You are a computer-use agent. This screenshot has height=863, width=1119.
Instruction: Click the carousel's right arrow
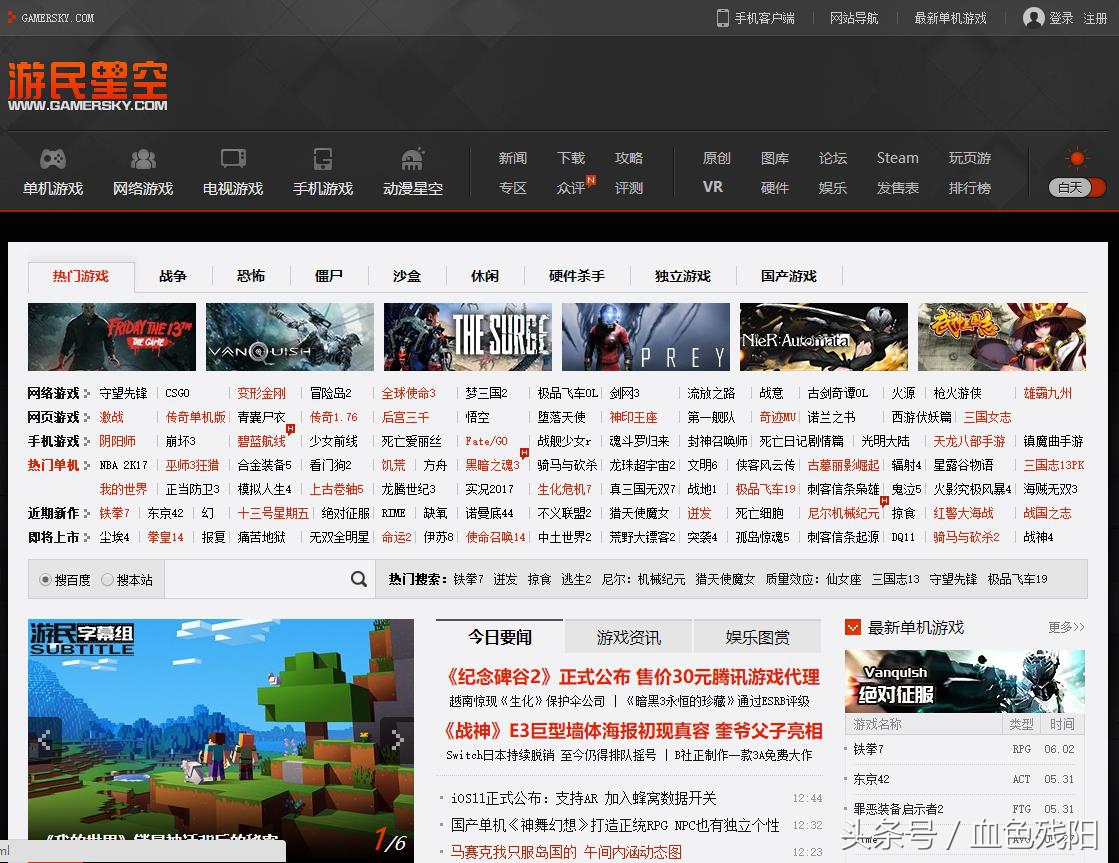[x=400, y=740]
